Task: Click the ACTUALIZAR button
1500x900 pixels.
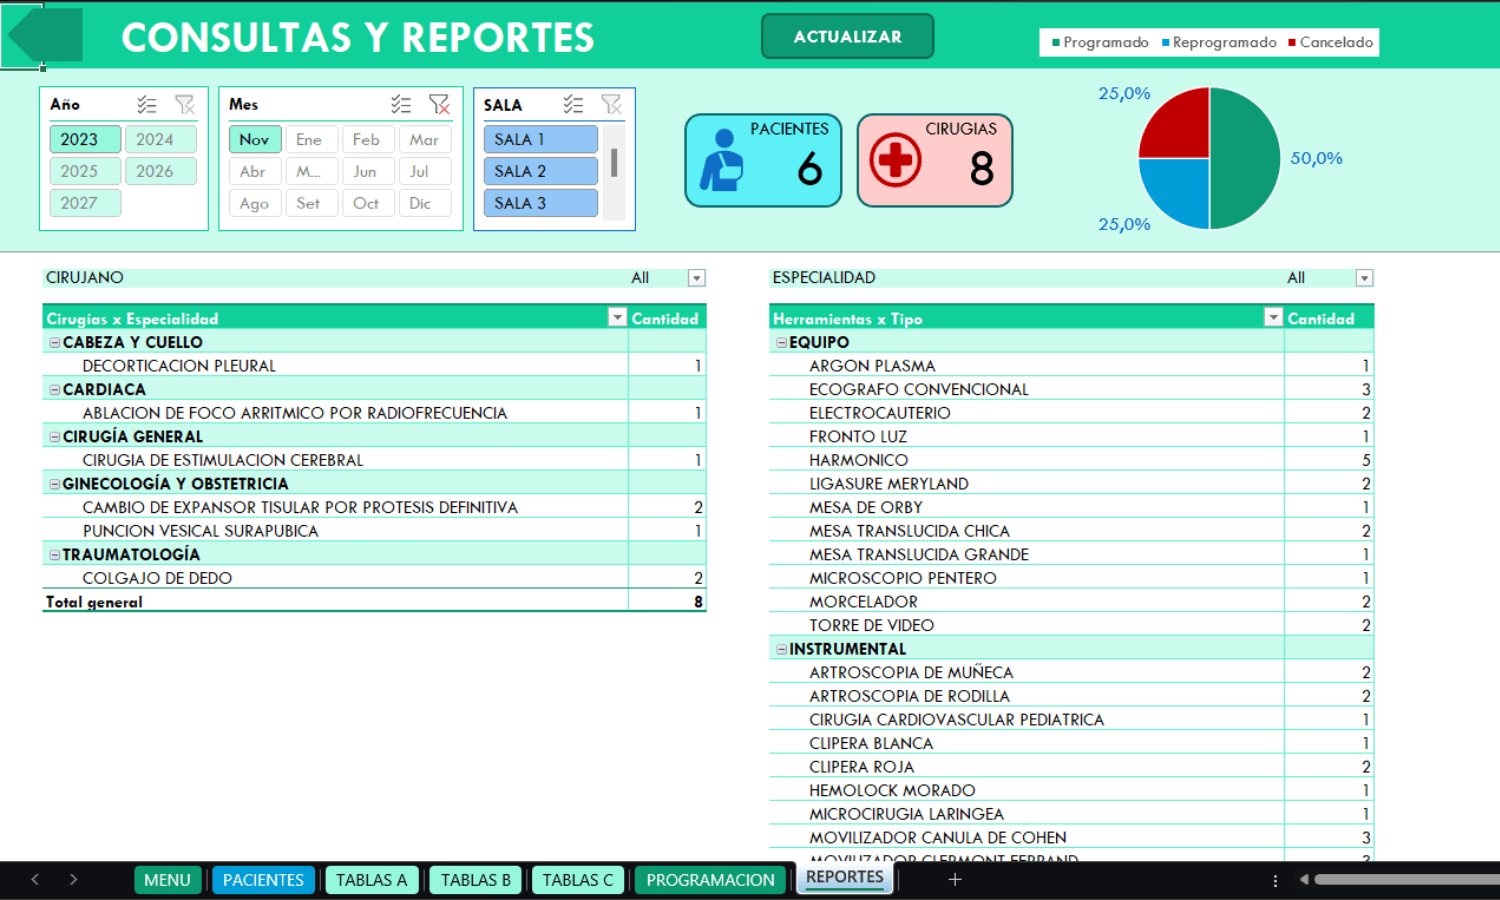Action: coord(848,36)
